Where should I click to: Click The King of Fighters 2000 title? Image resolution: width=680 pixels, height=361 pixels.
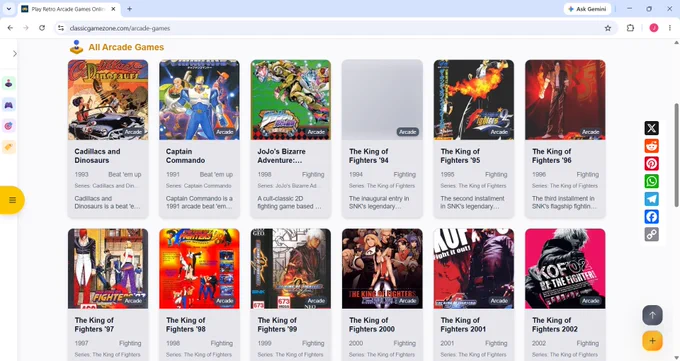372,325
